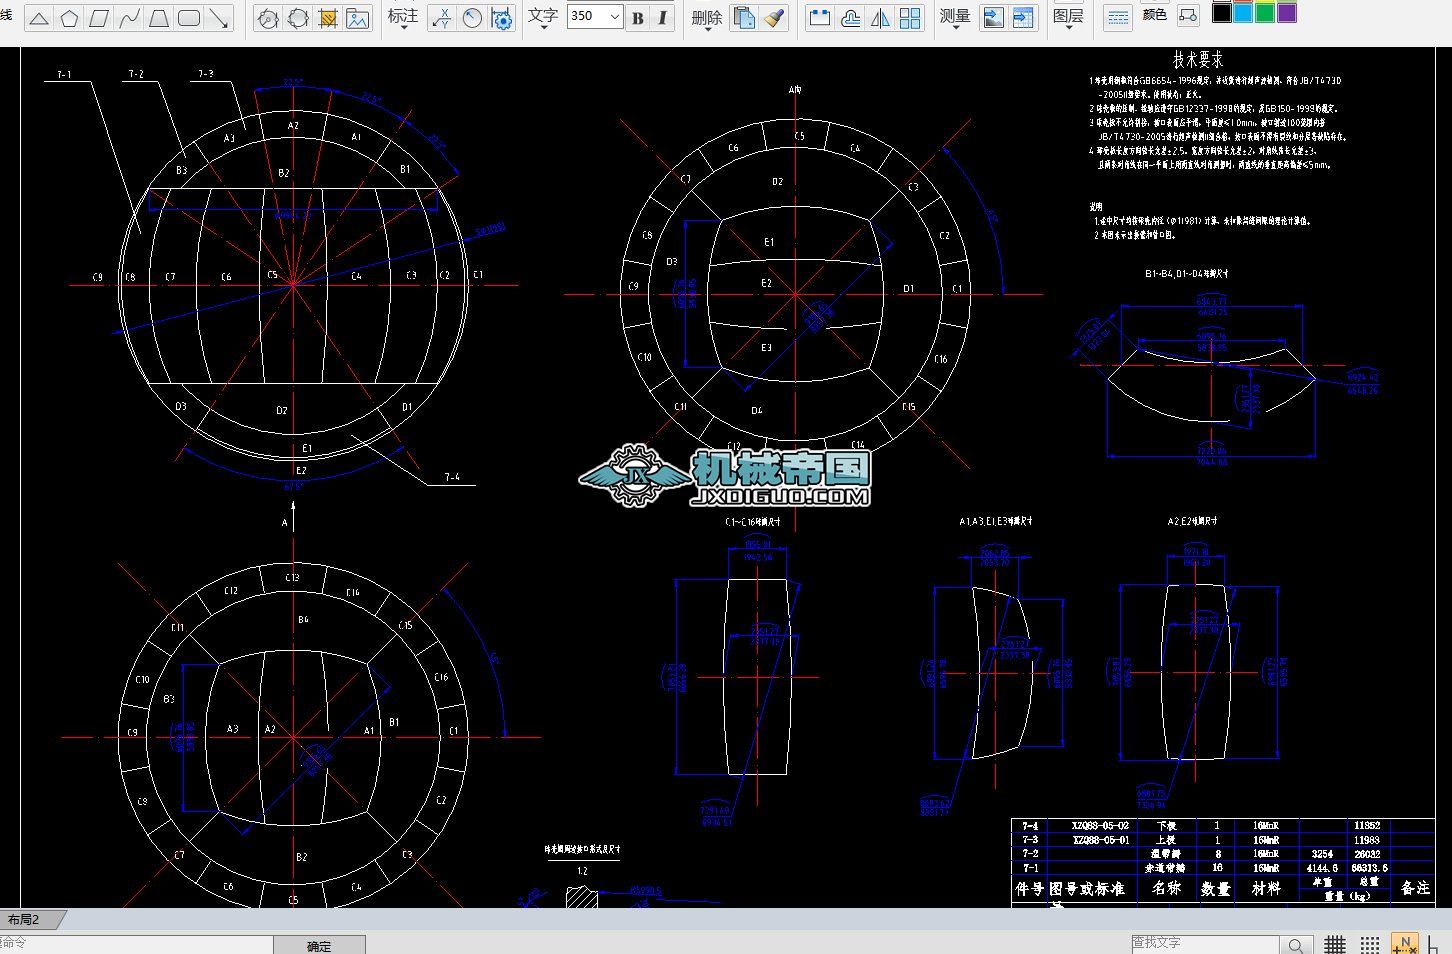
Task: Click the format painter brush icon
Action: click(x=774, y=18)
